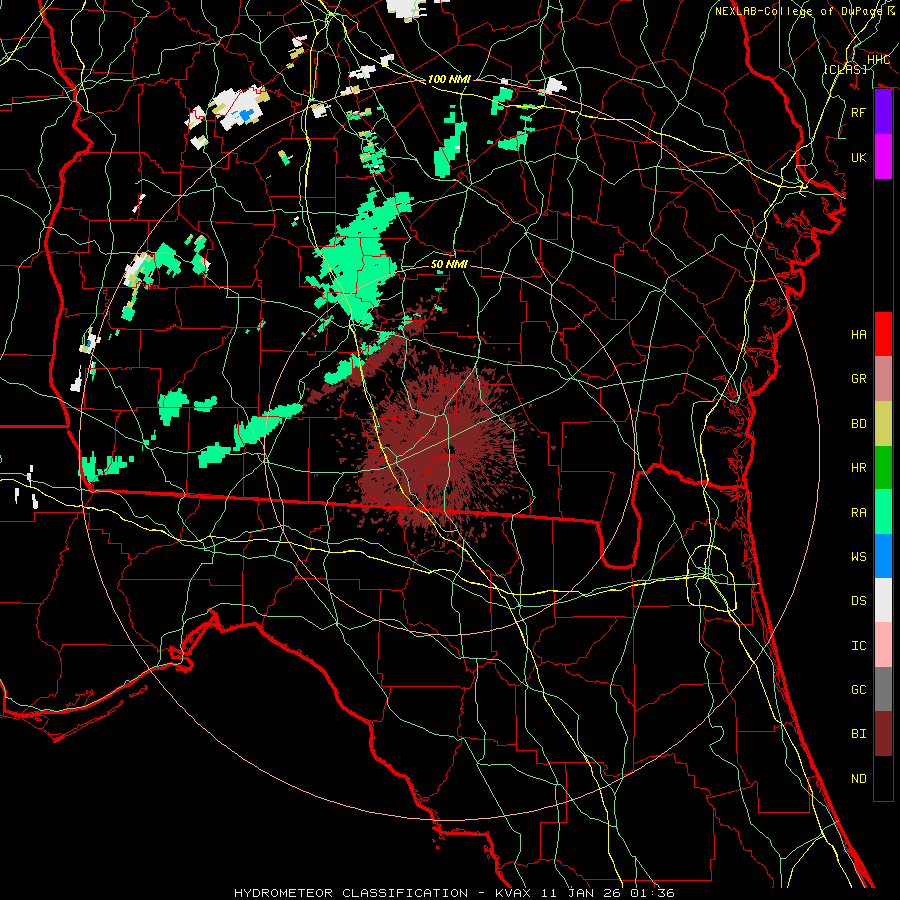Click the 50 NMI range ring label

click(x=449, y=265)
